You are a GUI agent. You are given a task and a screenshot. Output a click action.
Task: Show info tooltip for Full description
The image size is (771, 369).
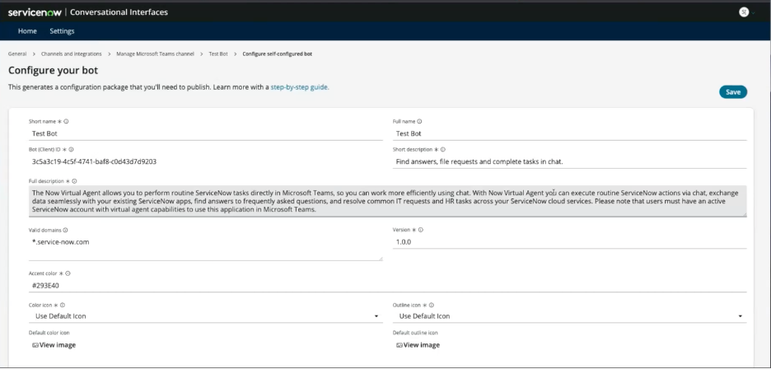[74, 181]
